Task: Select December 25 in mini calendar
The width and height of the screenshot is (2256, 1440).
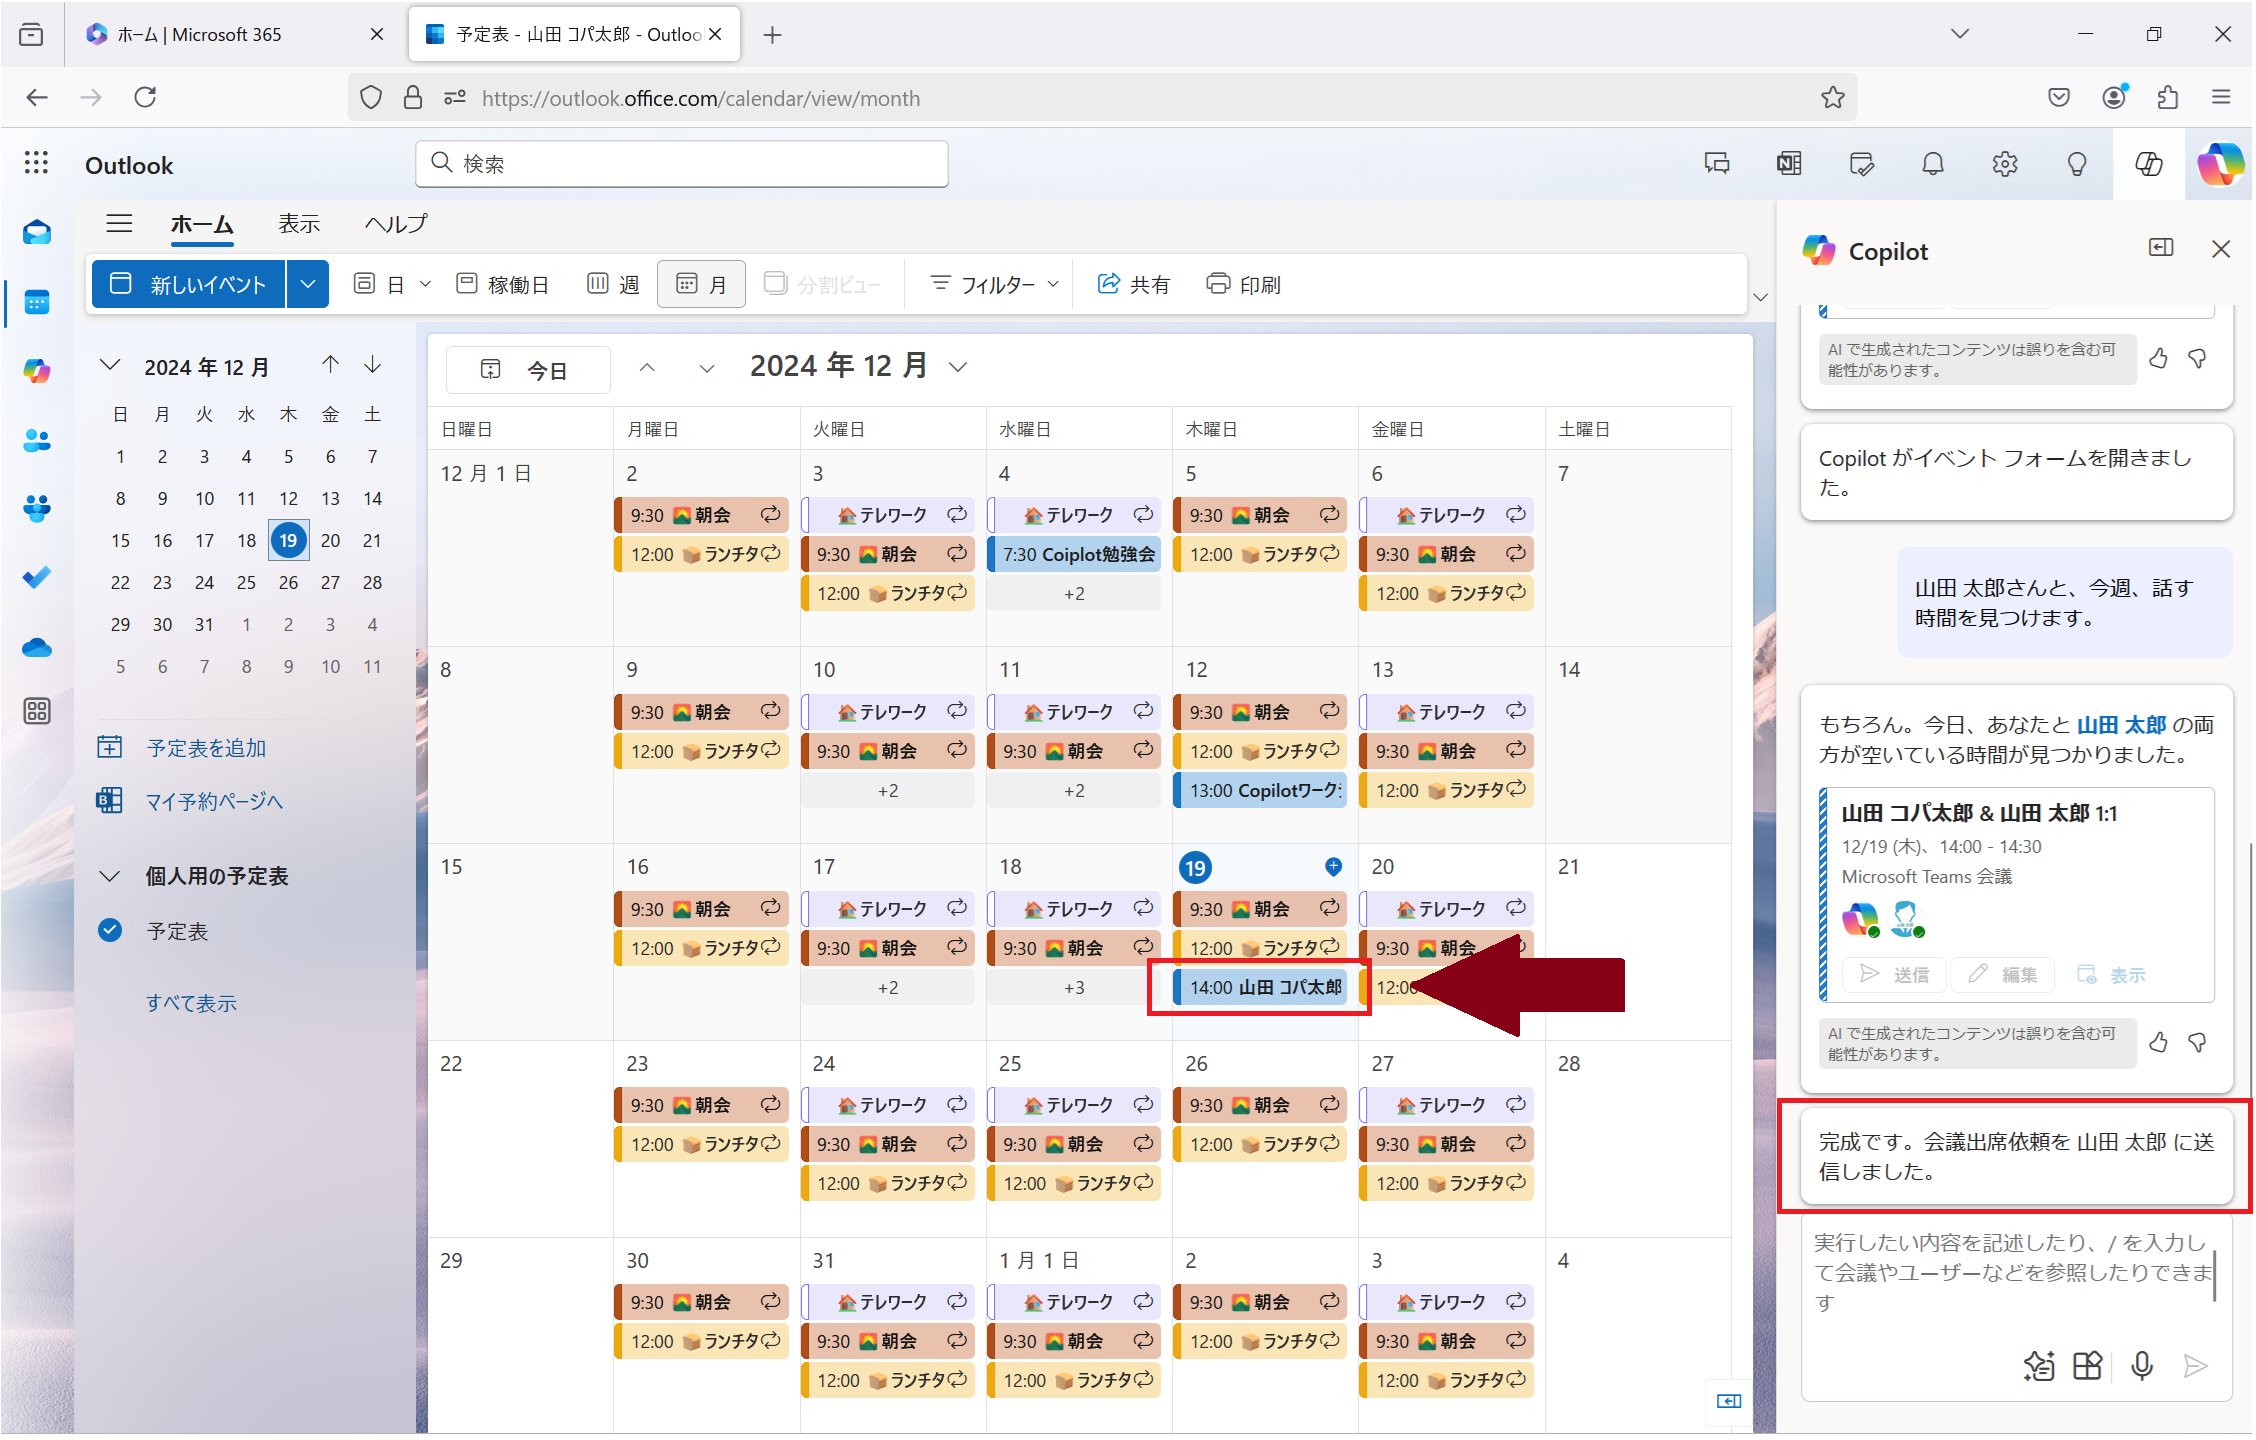Action: point(246,582)
